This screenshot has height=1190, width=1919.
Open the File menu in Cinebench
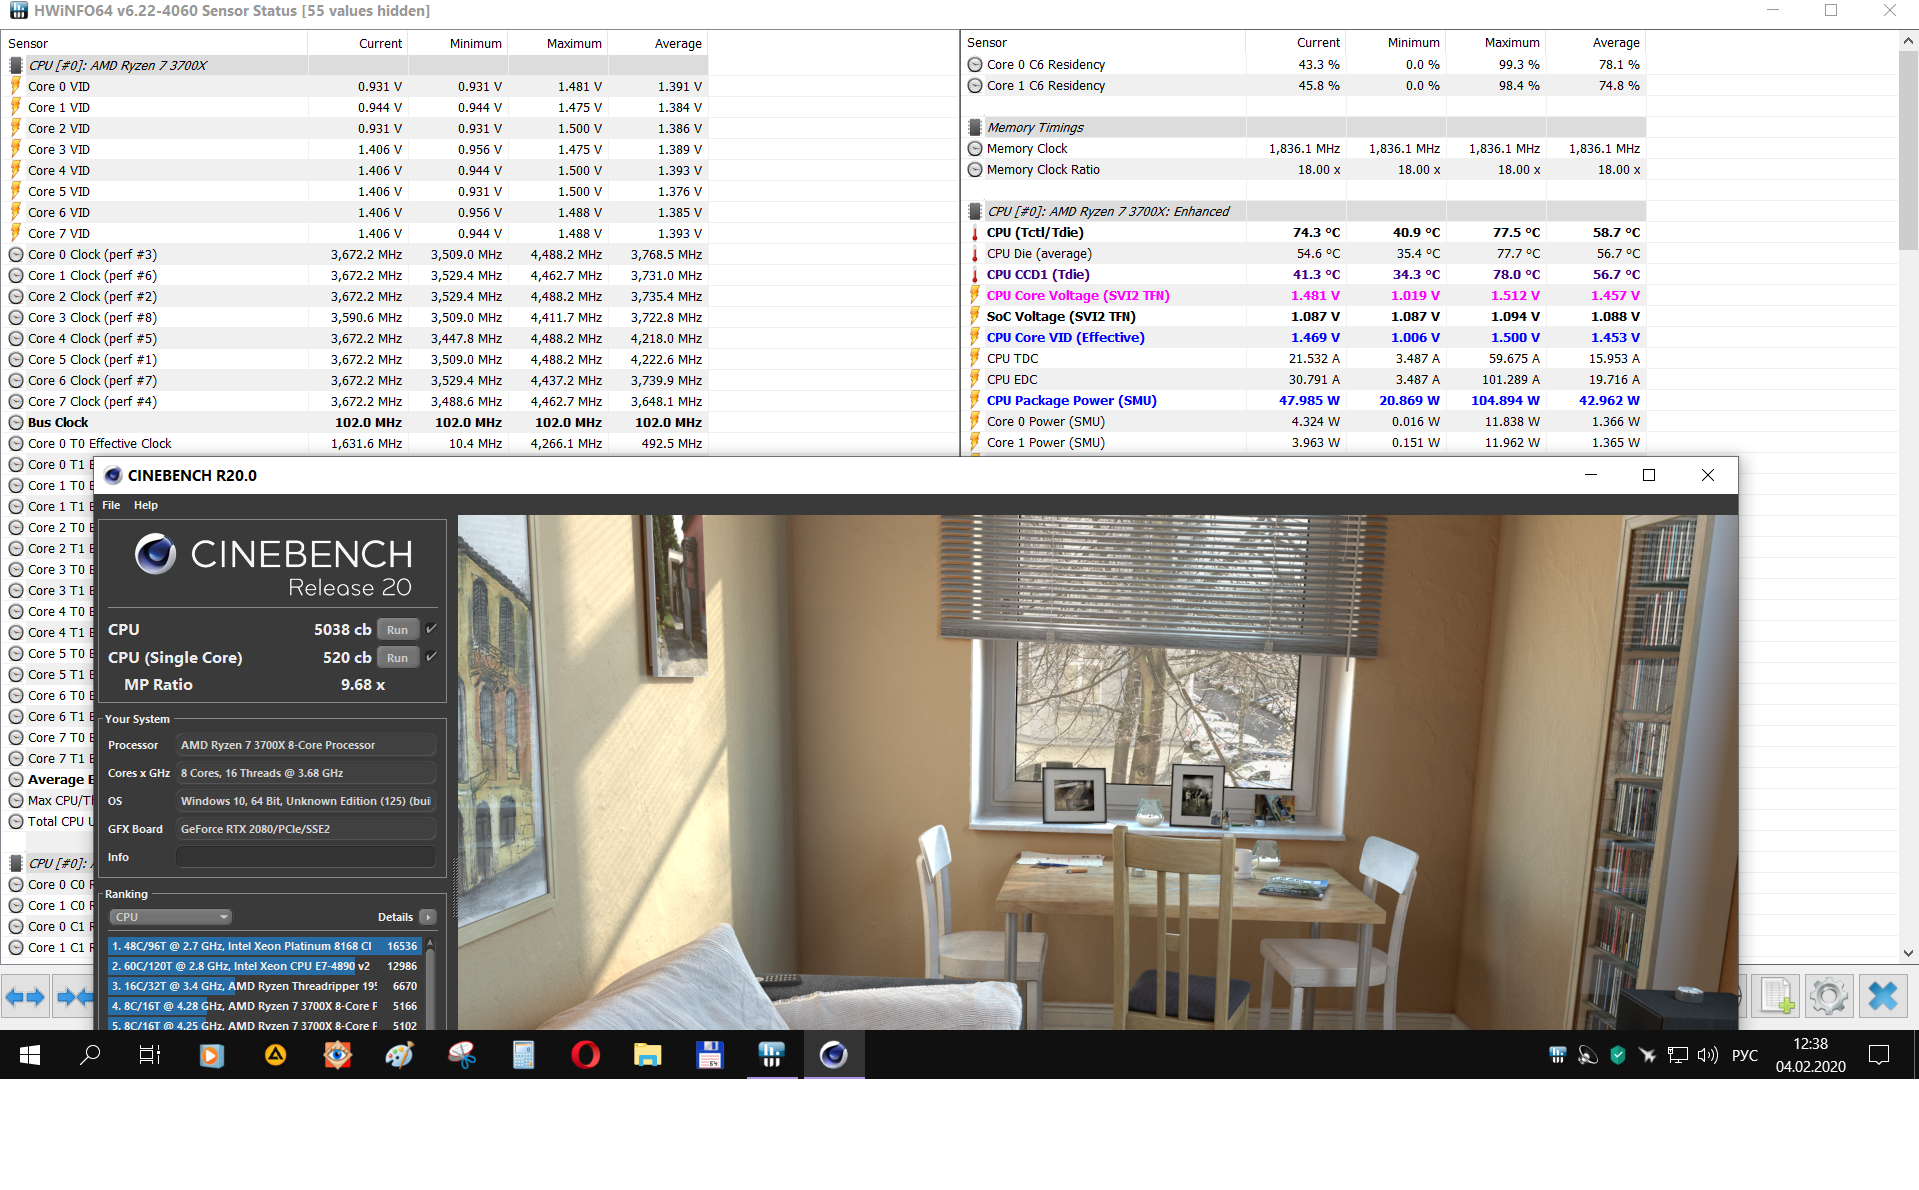(111, 505)
